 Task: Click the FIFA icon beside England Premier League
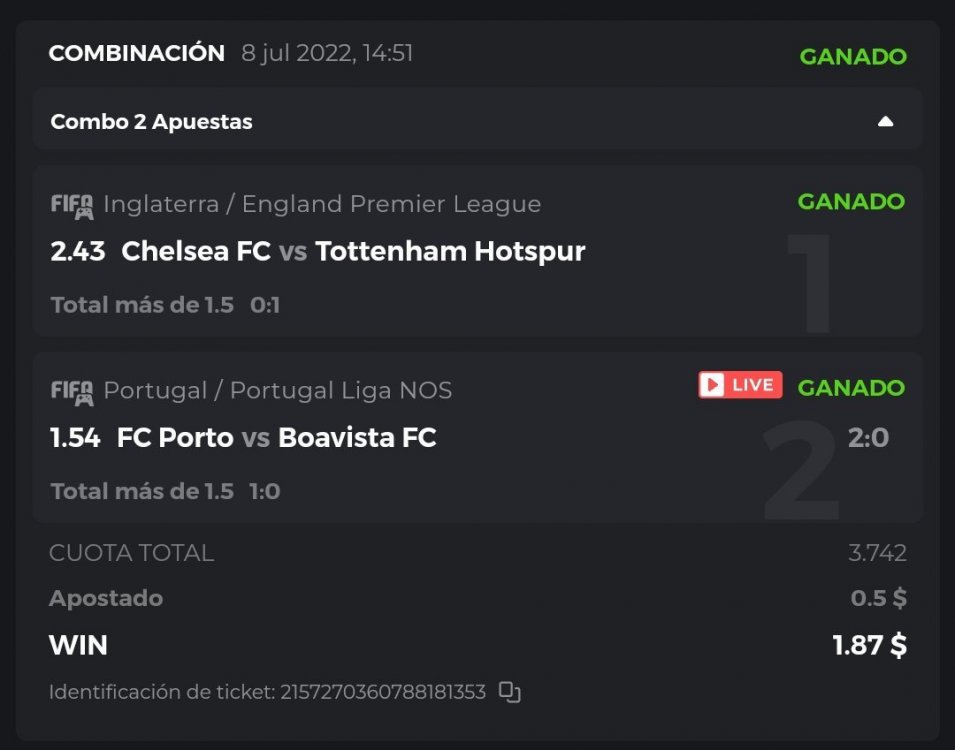[x=72, y=205]
